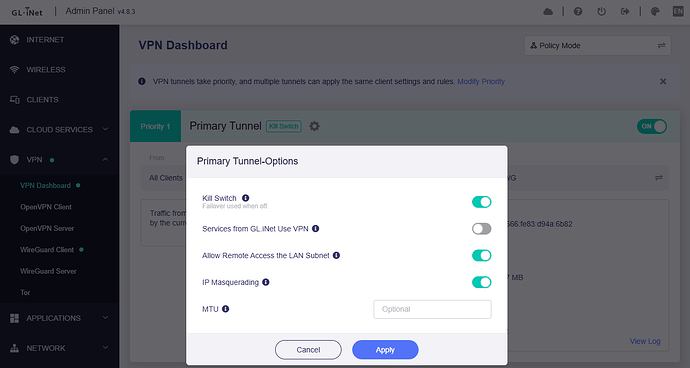Expand the Applications sidebar section
This screenshot has width=690, height=368.
(x=59, y=318)
